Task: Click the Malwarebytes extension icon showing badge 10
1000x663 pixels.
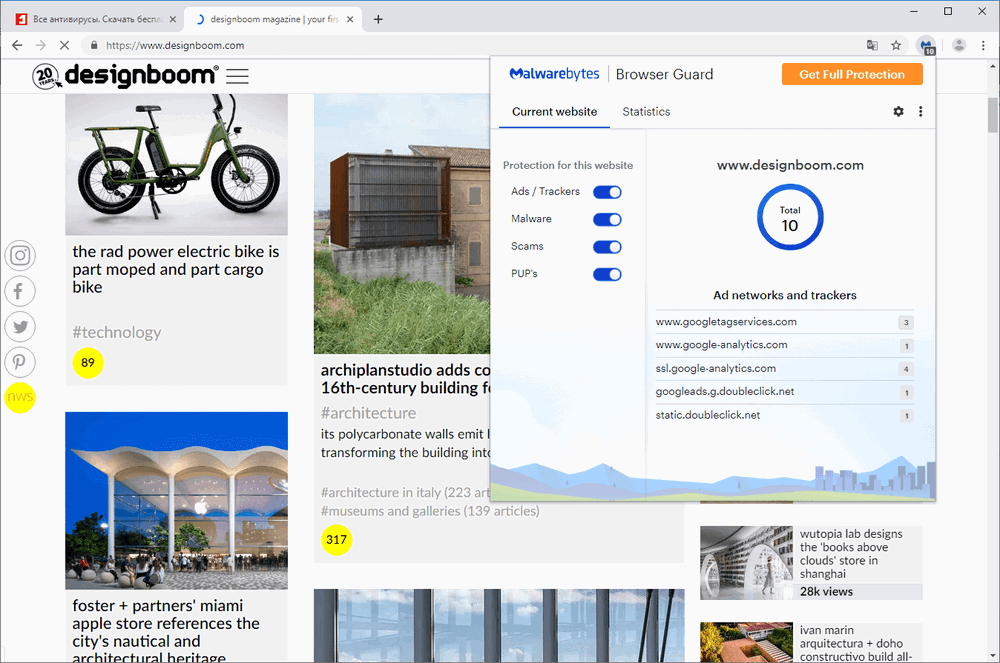Action: pos(926,45)
